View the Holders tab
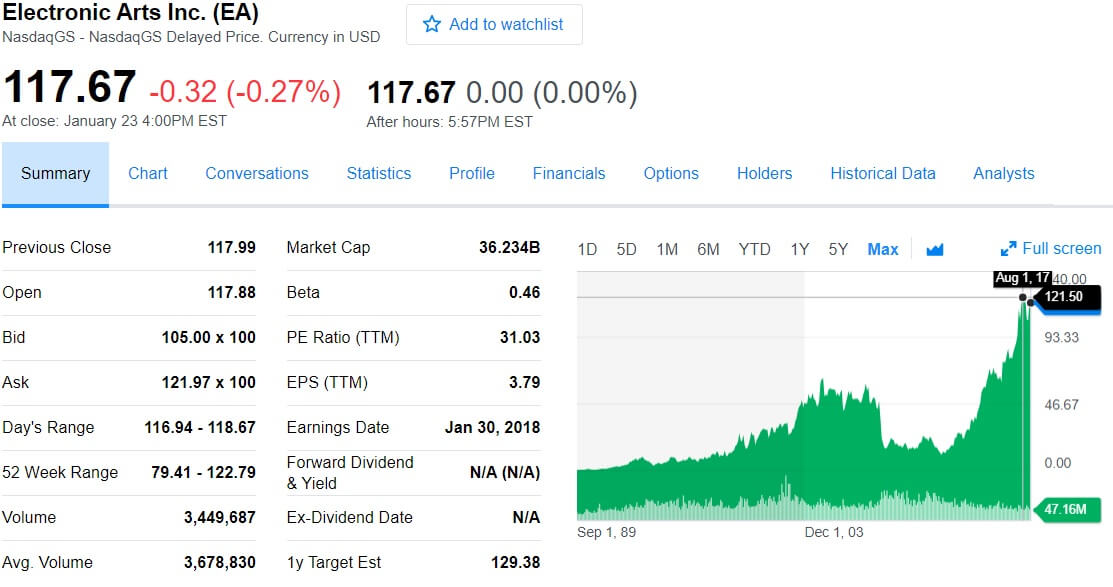Screen dimensions: 1113x587 tap(764, 173)
